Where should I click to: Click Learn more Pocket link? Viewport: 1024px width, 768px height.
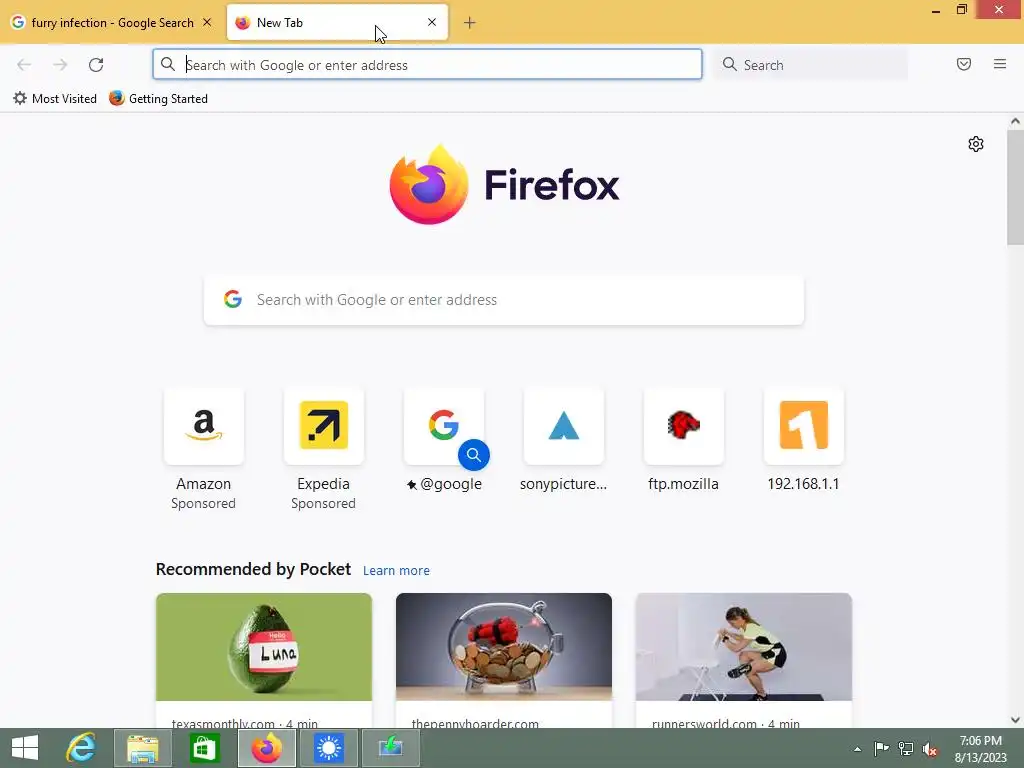396,571
